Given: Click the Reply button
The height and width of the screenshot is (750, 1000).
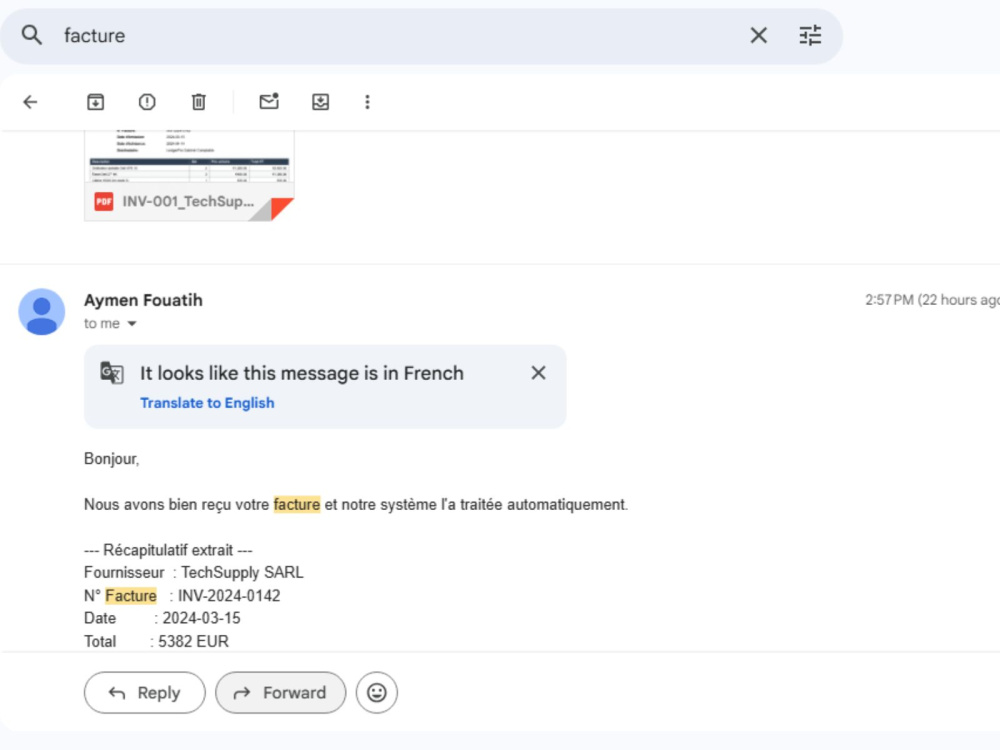Looking at the screenshot, I should point(145,693).
